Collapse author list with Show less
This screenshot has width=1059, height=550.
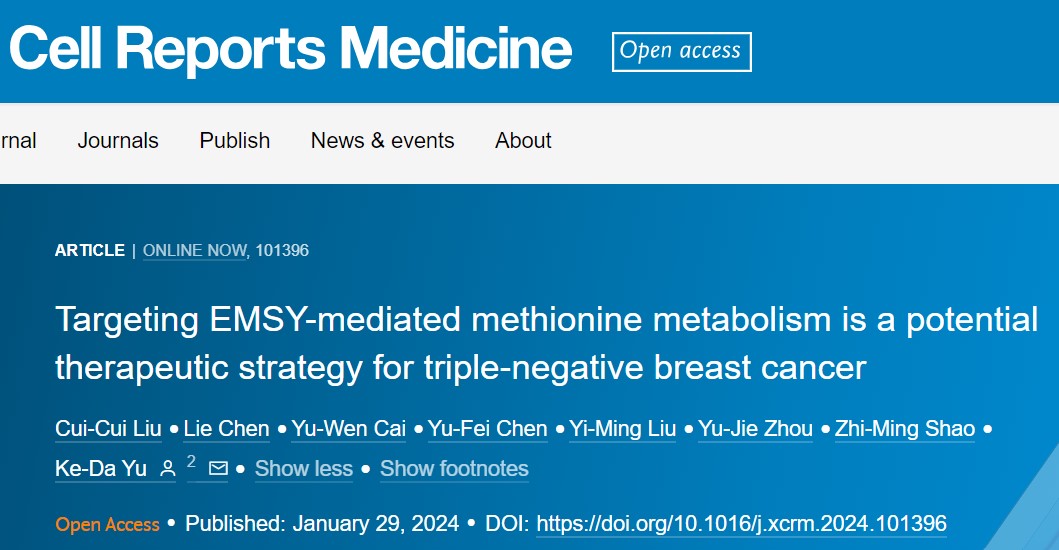tap(304, 468)
